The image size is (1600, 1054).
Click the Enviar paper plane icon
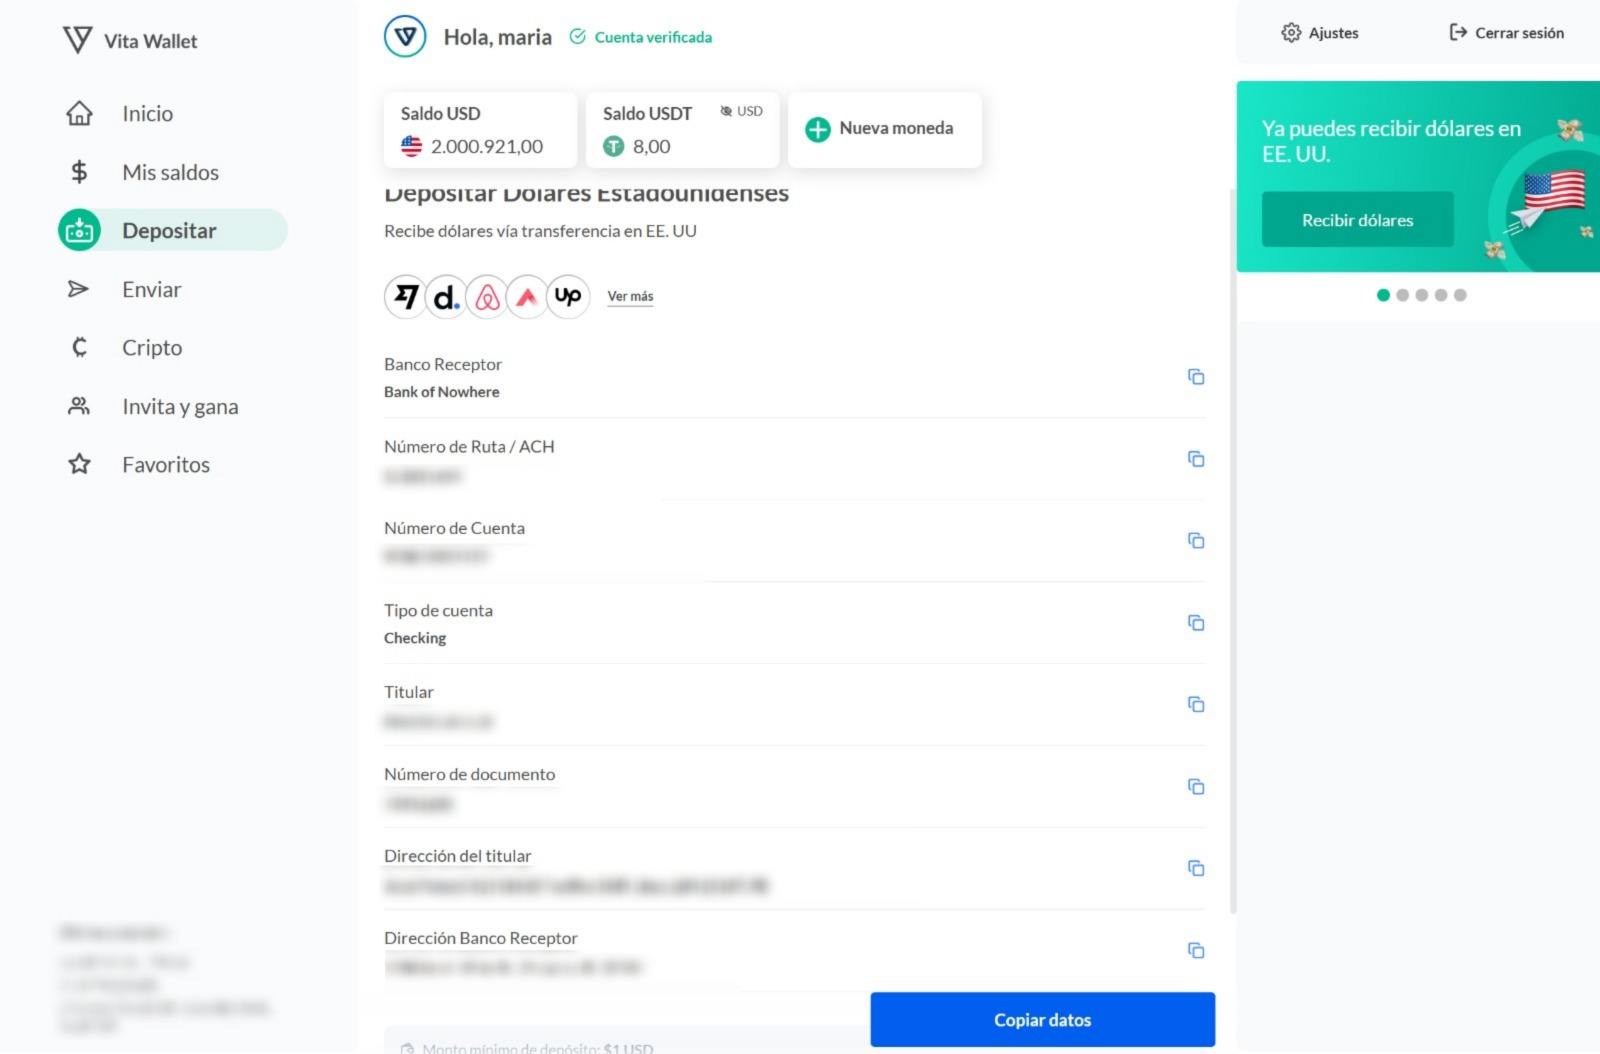tap(79, 289)
